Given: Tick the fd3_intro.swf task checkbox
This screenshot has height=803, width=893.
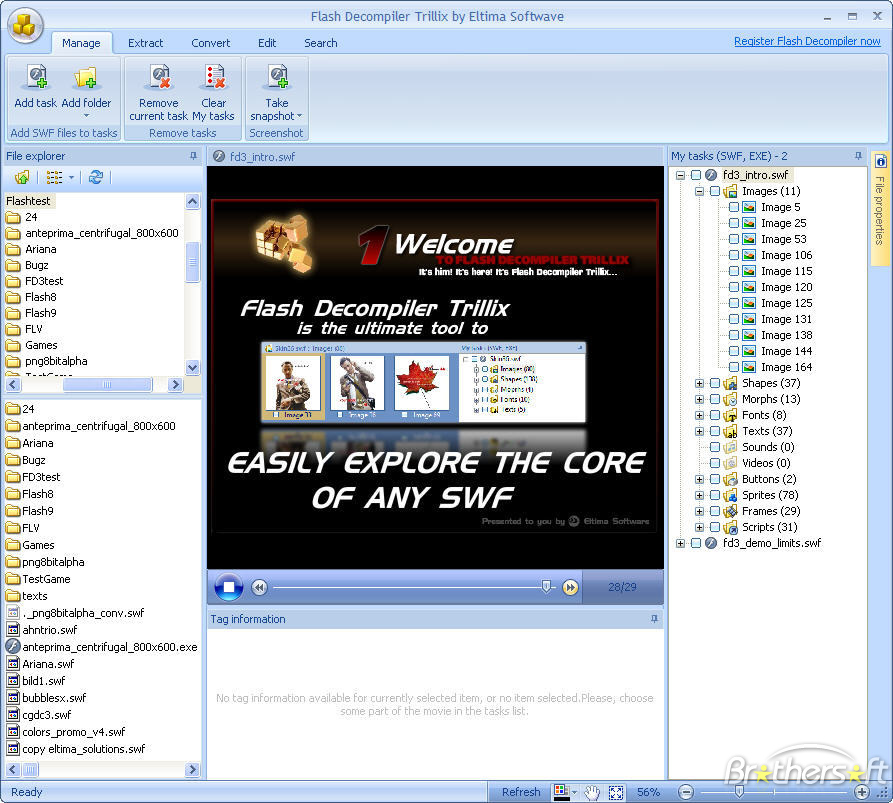Looking at the screenshot, I should (696, 175).
